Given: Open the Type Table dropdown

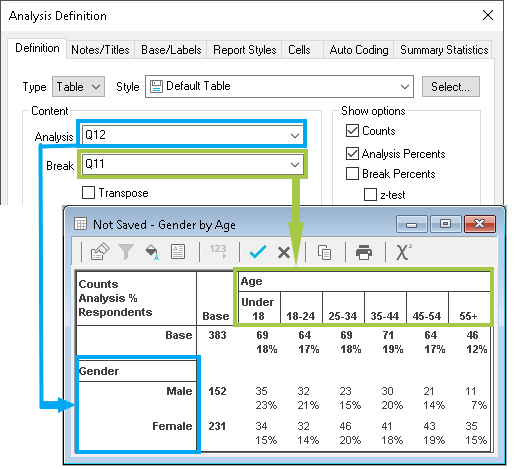Looking at the screenshot, I should (78, 87).
